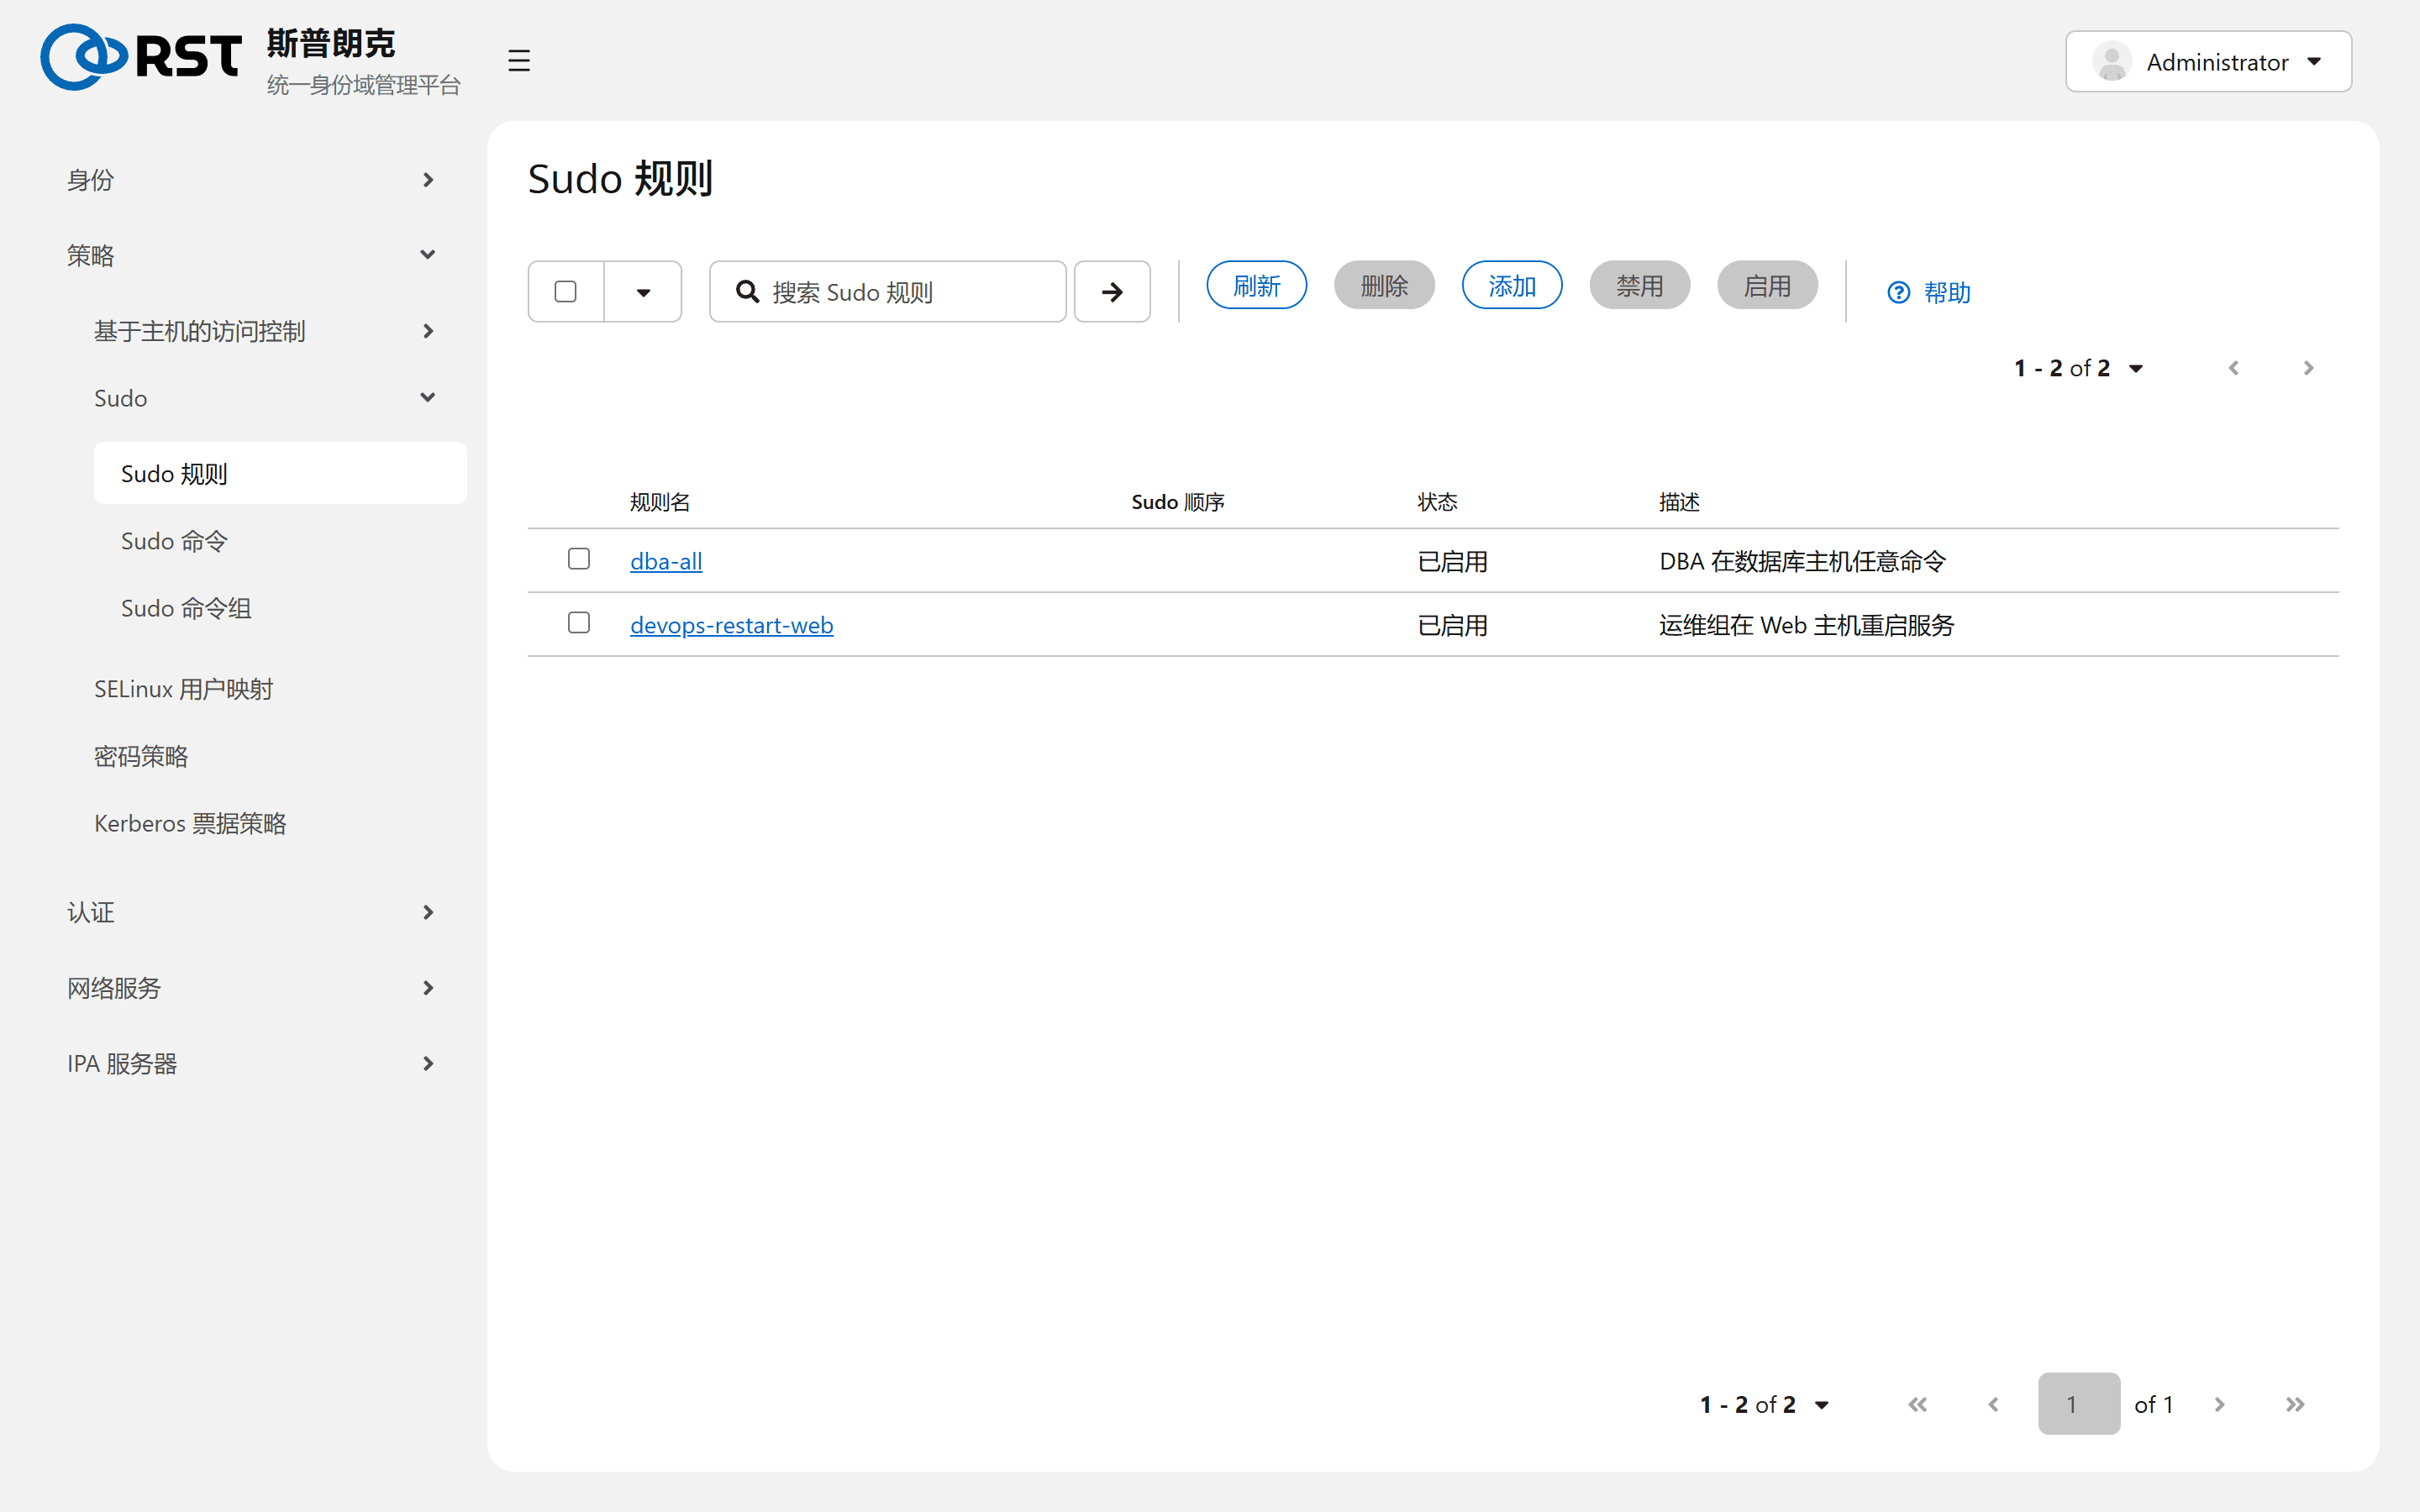Click the RST logo
Screen dimensions: 2420x1512
click(x=140, y=57)
